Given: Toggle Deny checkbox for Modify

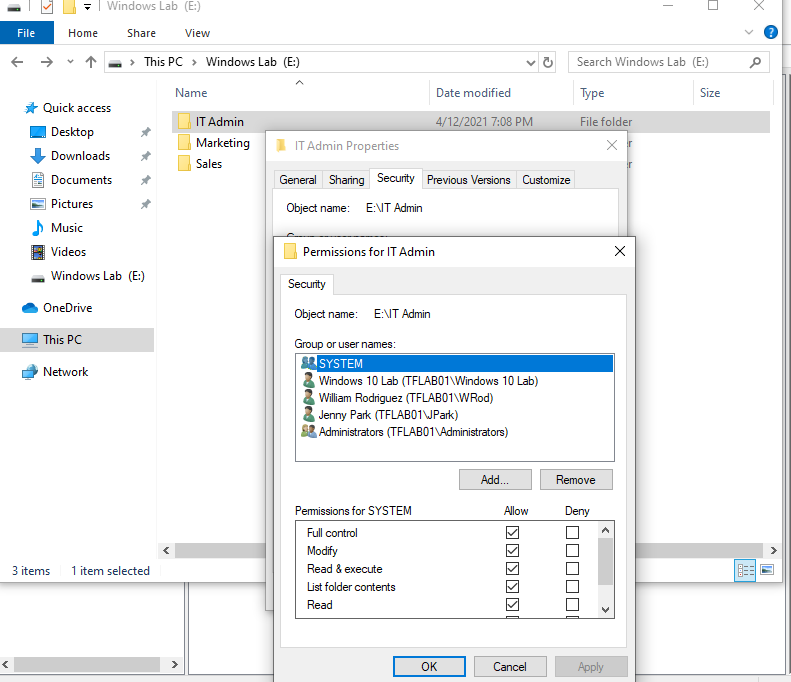Looking at the screenshot, I should pyautogui.click(x=572, y=551).
